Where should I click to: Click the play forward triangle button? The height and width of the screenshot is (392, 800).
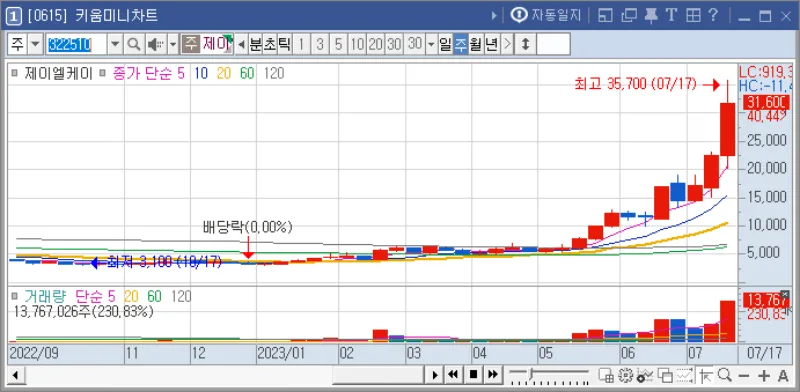pos(435,375)
